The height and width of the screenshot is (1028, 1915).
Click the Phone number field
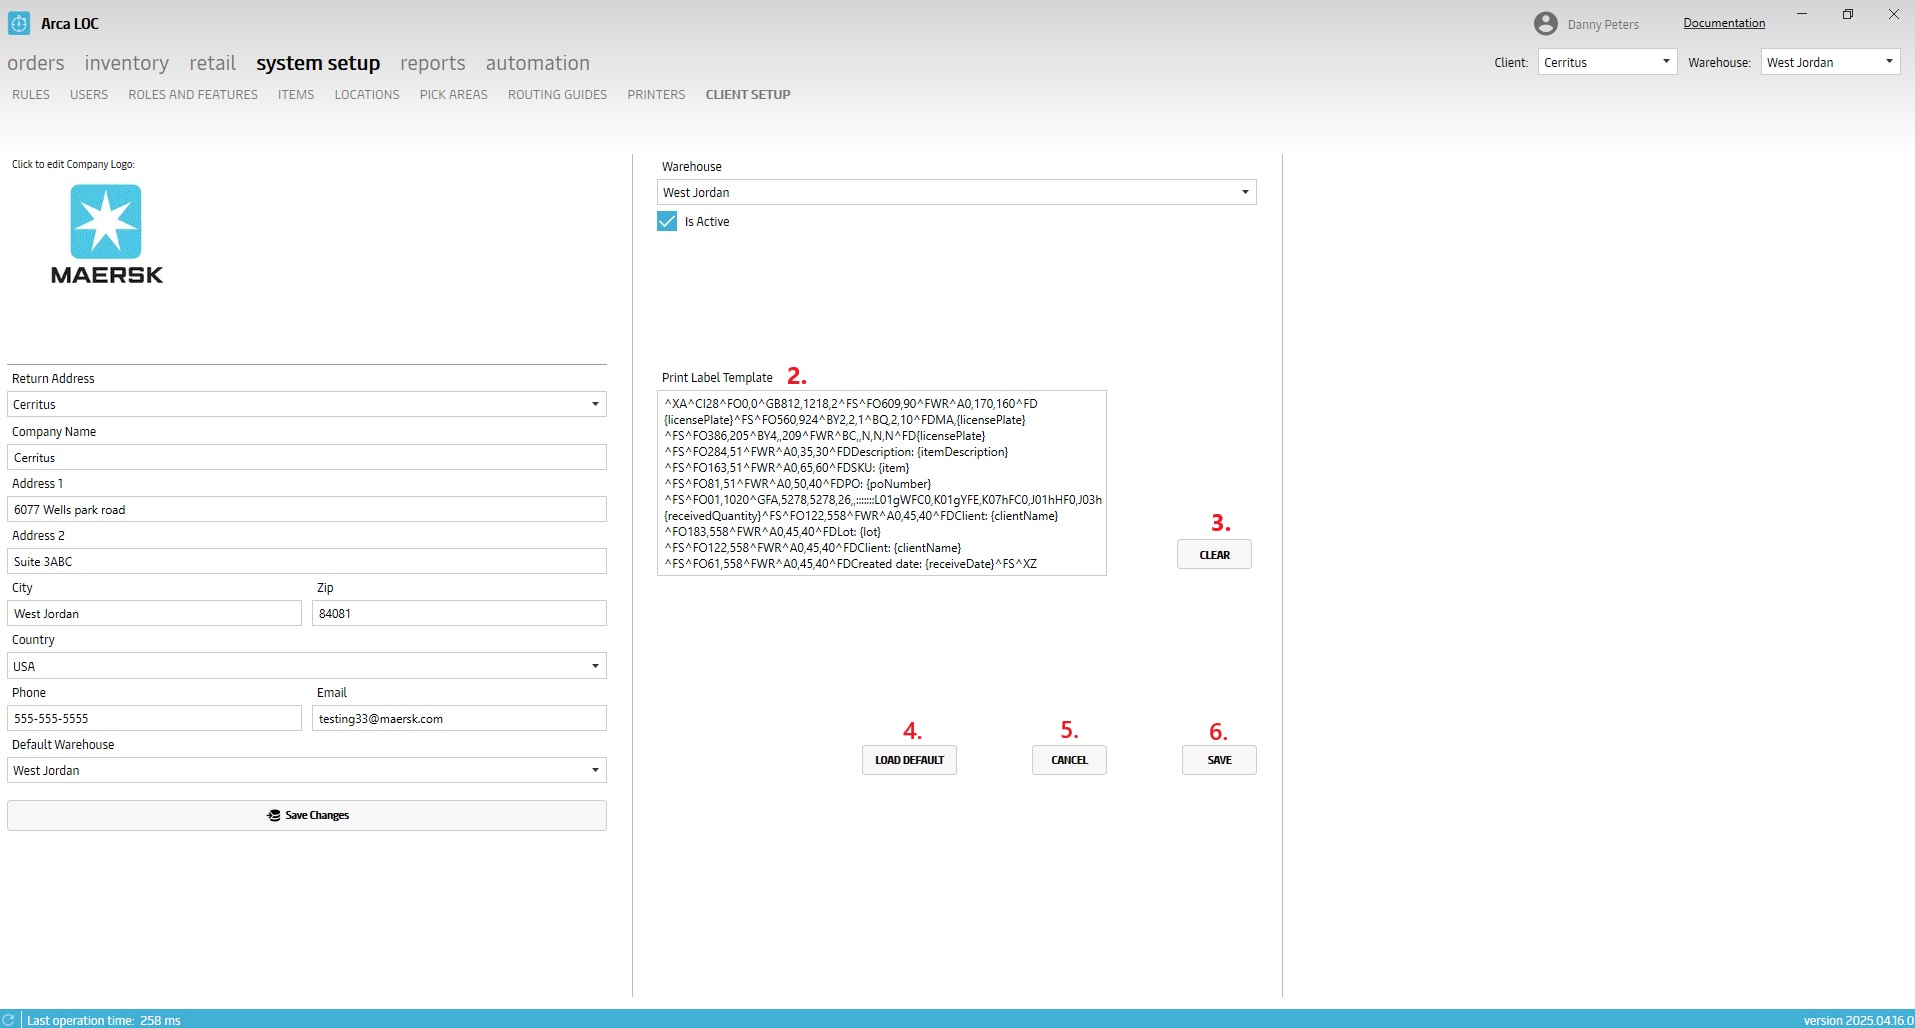[x=154, y=718]
